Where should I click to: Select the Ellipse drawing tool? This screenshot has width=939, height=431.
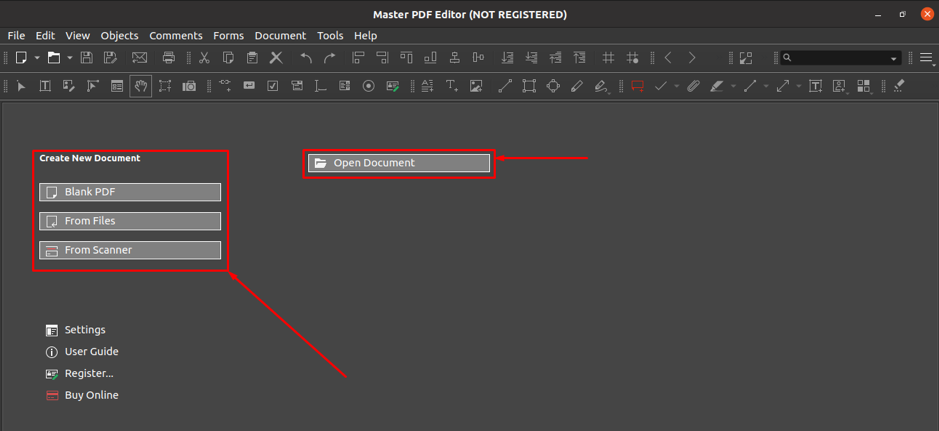coord(553,86)
